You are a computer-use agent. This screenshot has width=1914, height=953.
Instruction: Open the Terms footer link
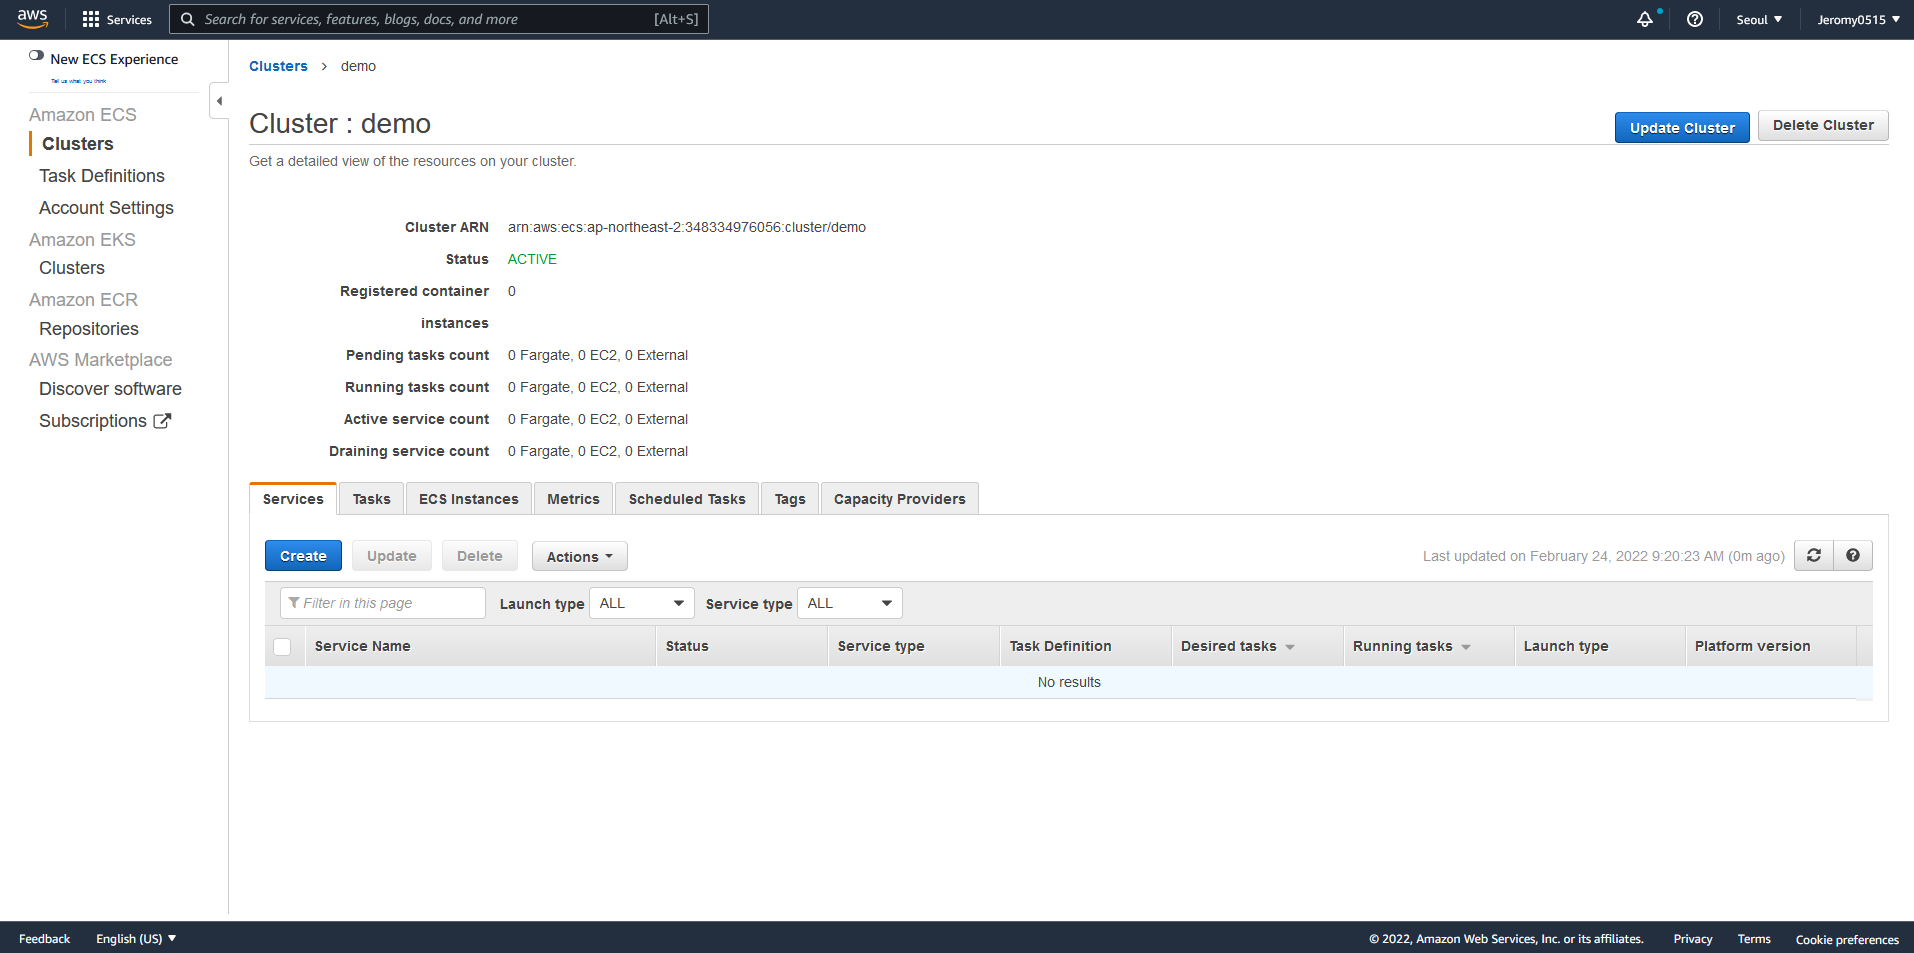pyautogui.click(x=1754, y=939)
